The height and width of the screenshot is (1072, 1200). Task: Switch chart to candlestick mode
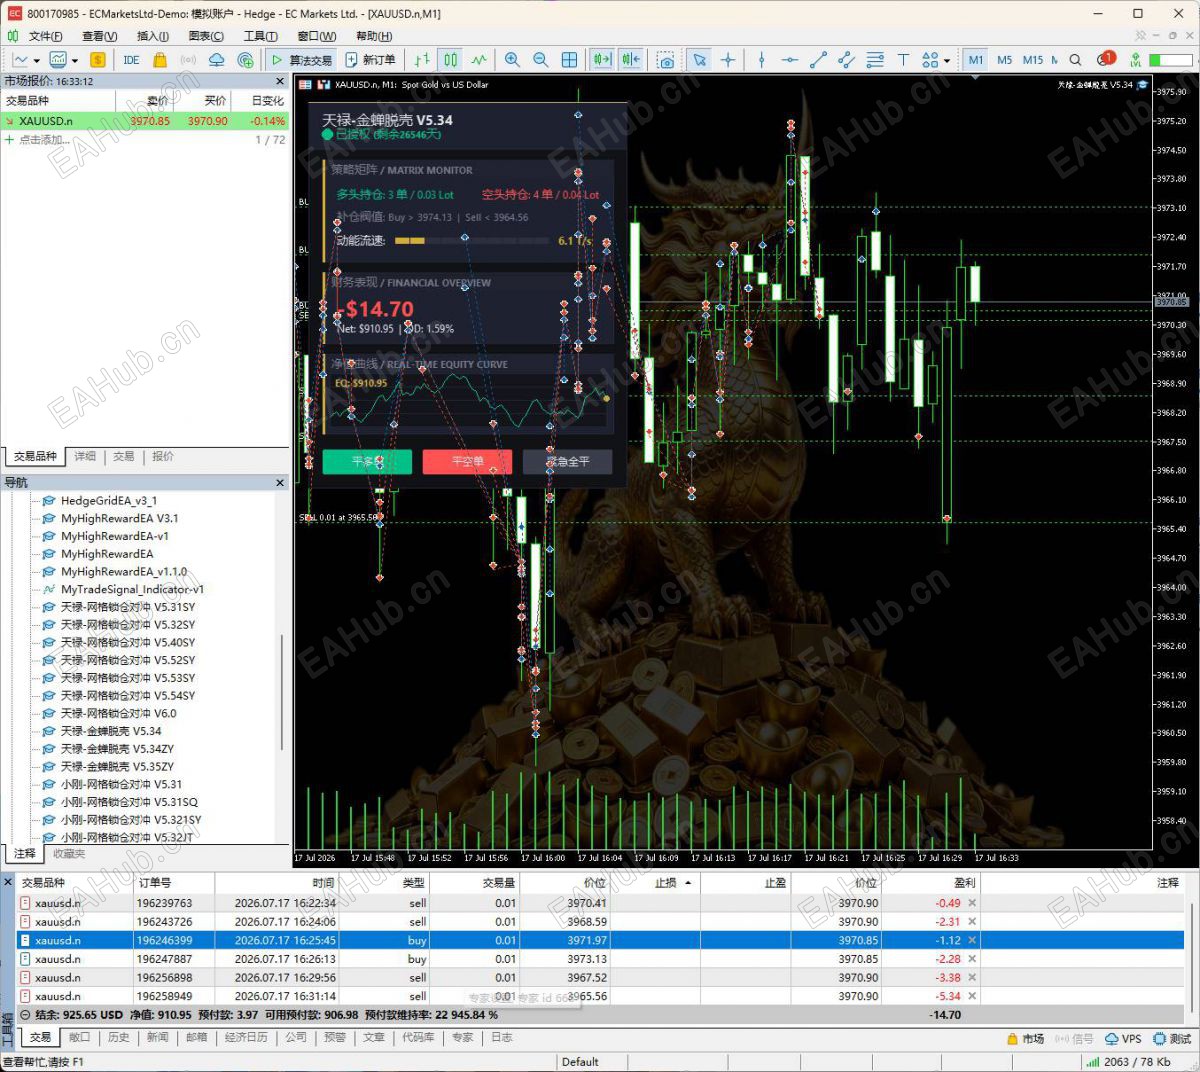pos(451,60)
